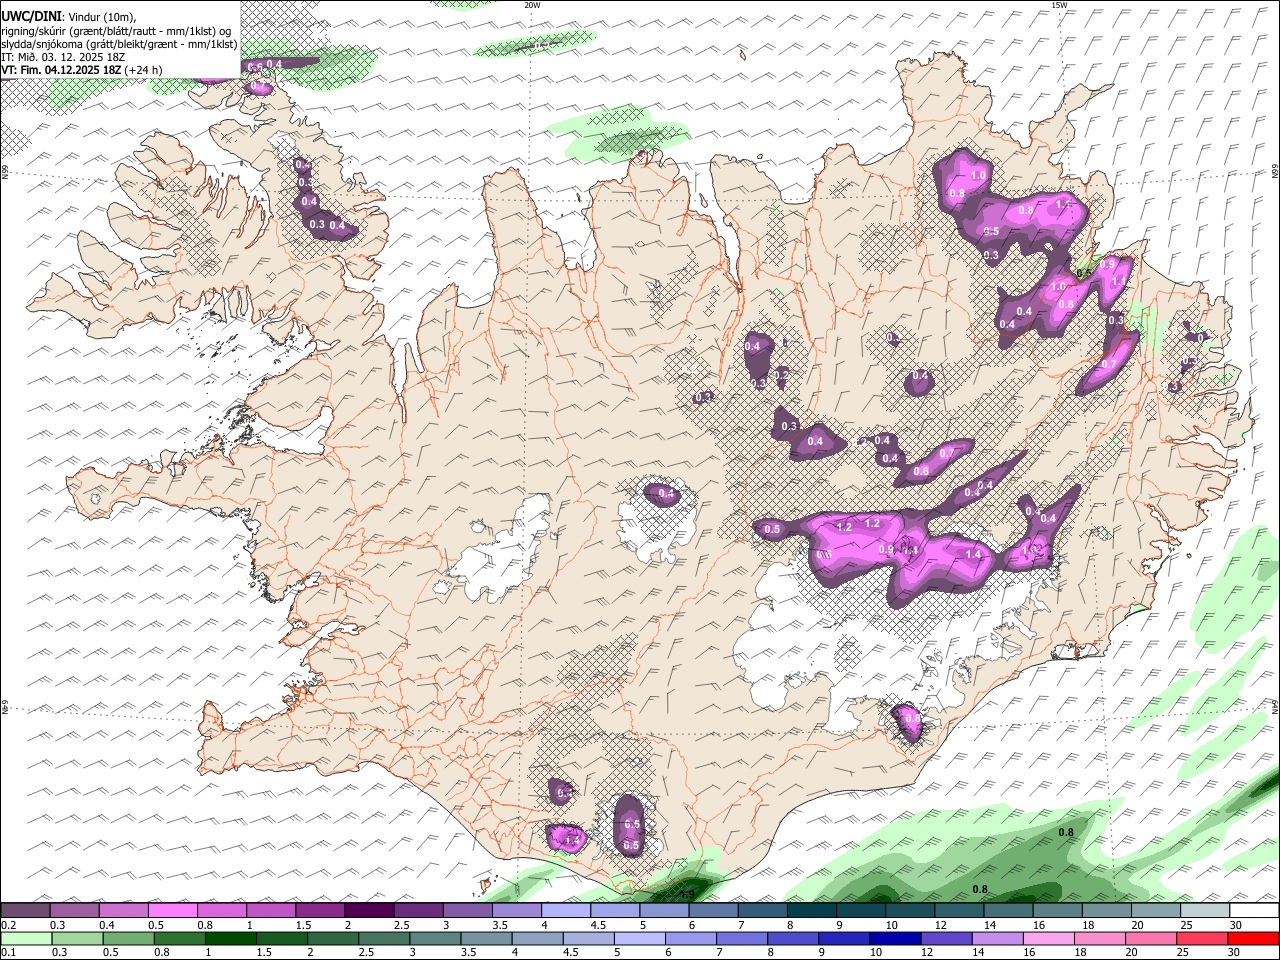
Task: Click the 'rigning/skúrir' legend description line
Action: pos(115,30)
